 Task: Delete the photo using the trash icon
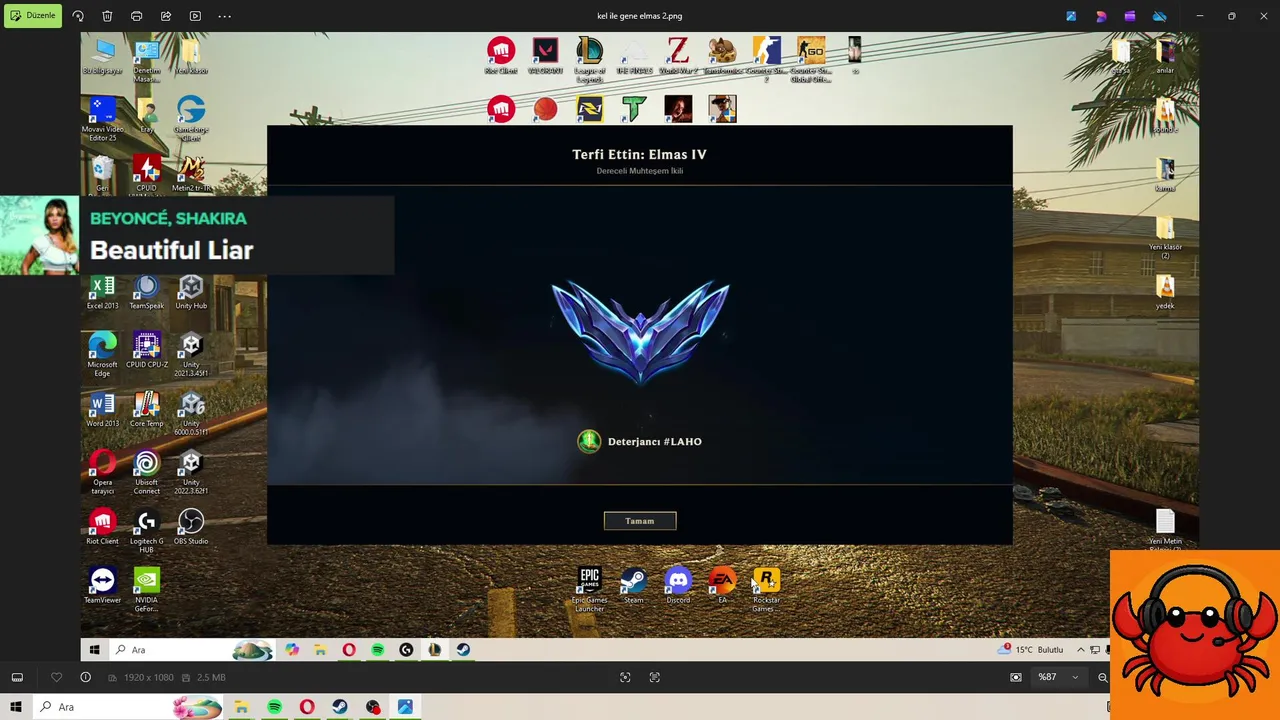pyautogui.click(x=107, y=16)
